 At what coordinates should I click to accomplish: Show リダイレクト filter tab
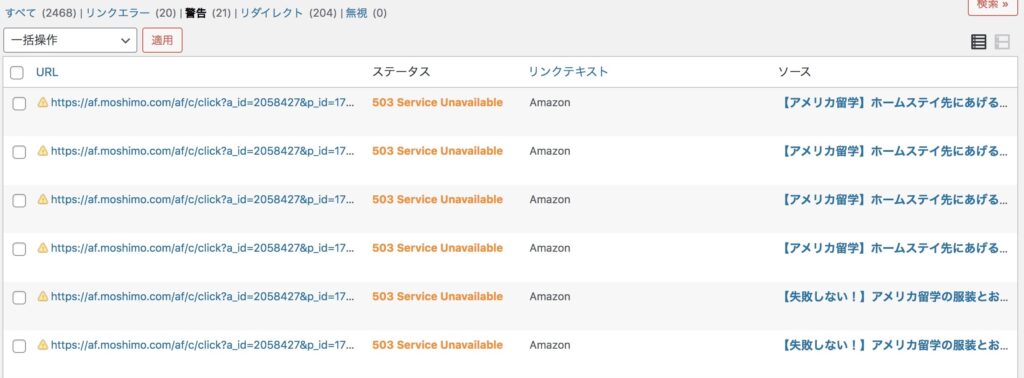pos(272,12)
